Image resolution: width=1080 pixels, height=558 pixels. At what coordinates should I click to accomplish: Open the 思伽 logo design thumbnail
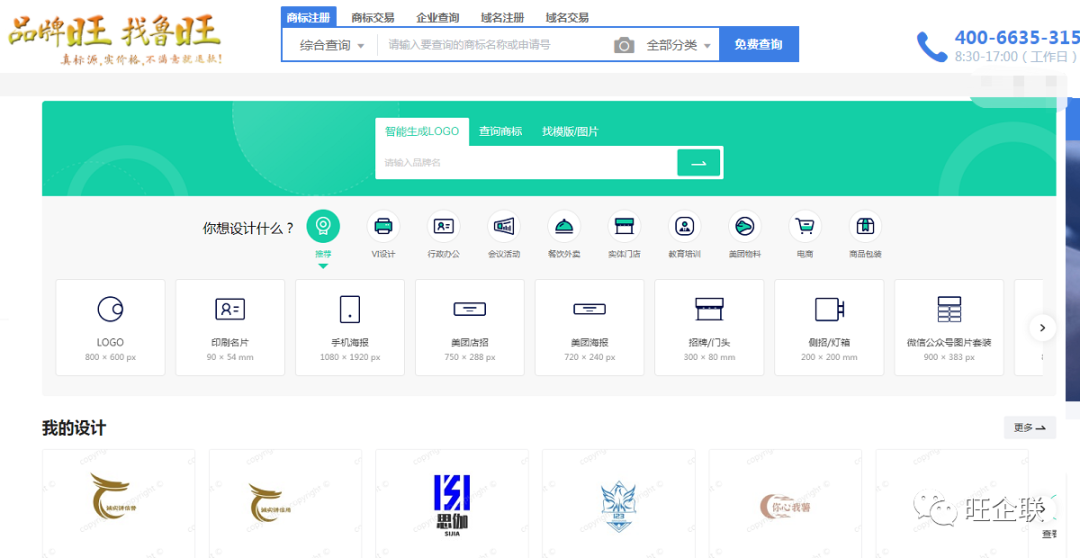coord(451,503)
